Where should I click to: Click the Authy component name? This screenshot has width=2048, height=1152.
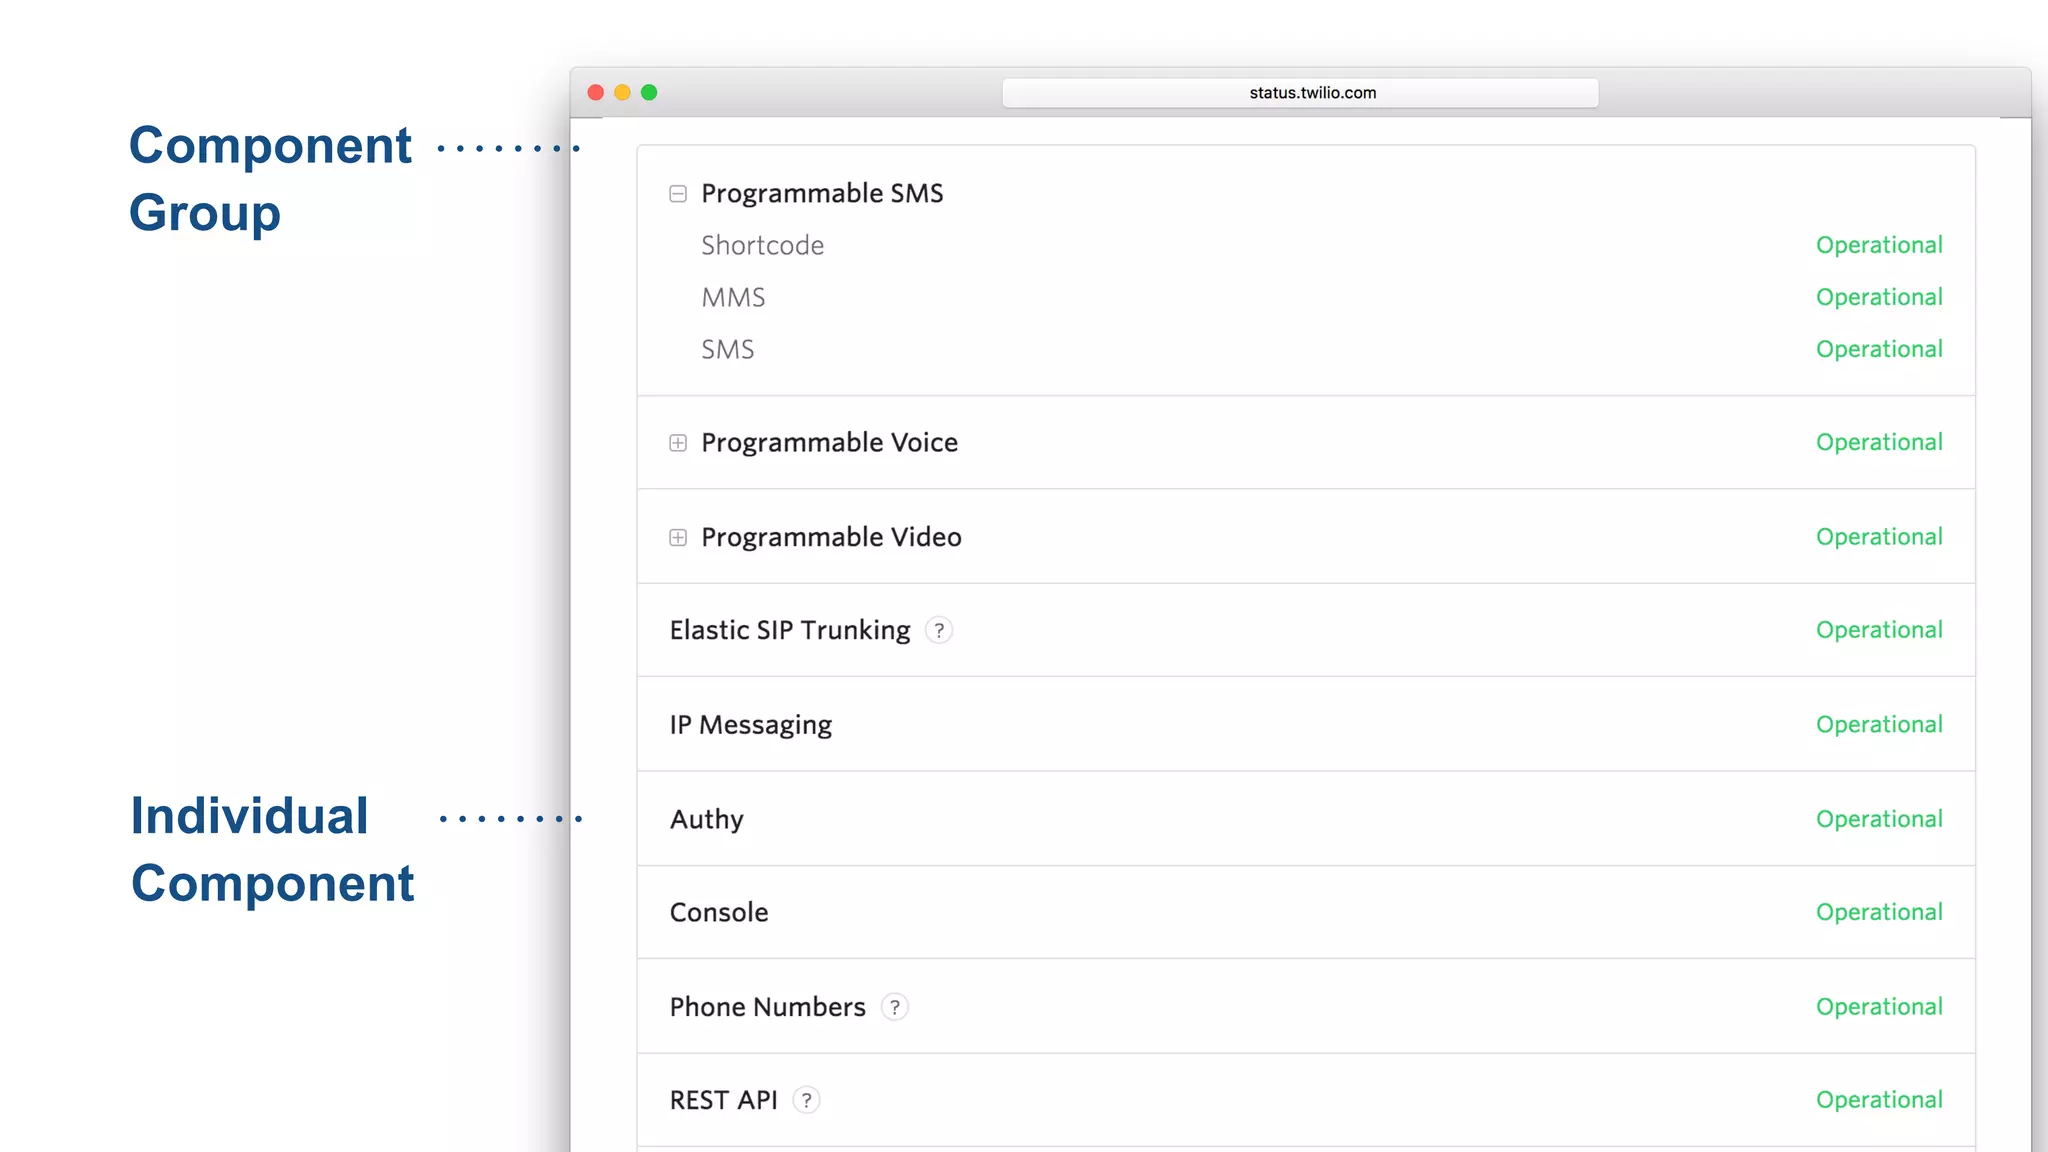pos(706,820)
